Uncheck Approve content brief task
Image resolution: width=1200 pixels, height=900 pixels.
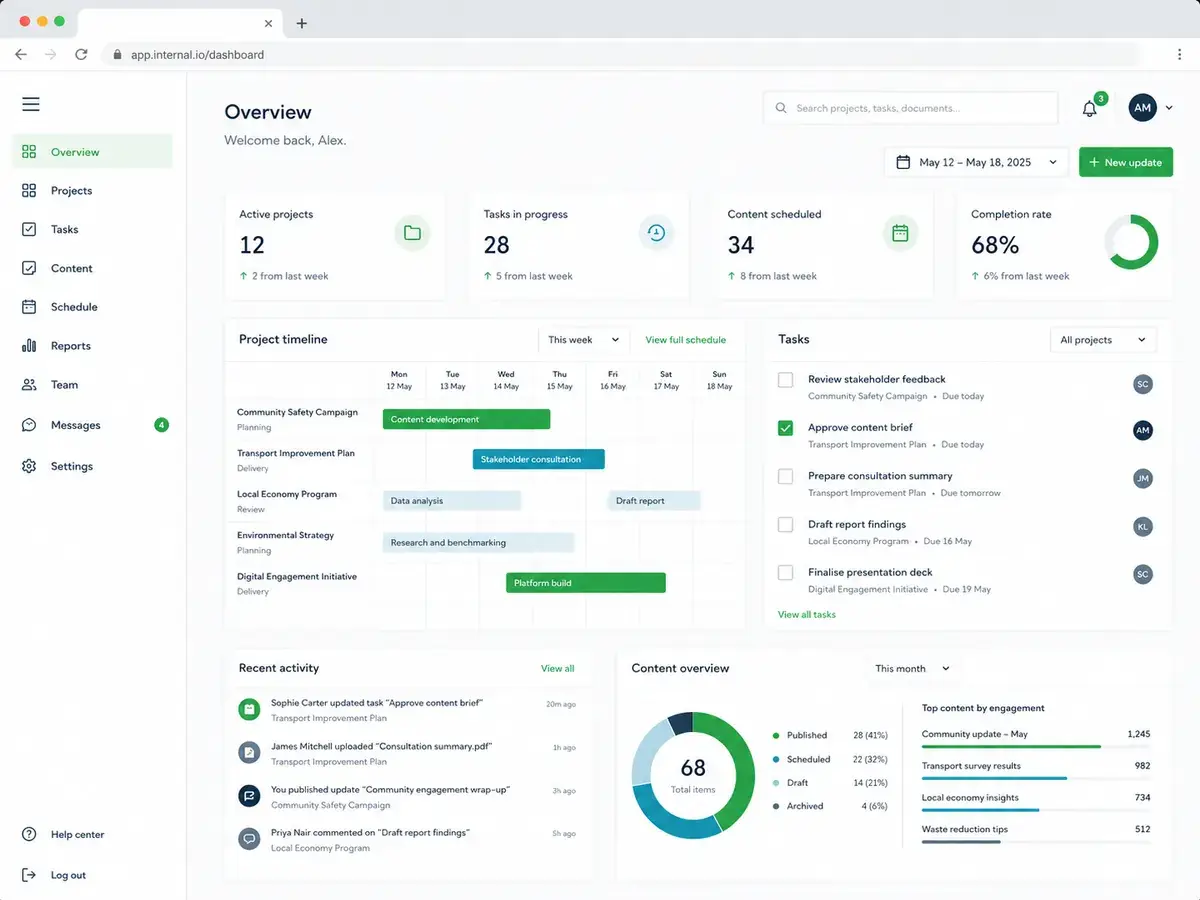(786, 428)
